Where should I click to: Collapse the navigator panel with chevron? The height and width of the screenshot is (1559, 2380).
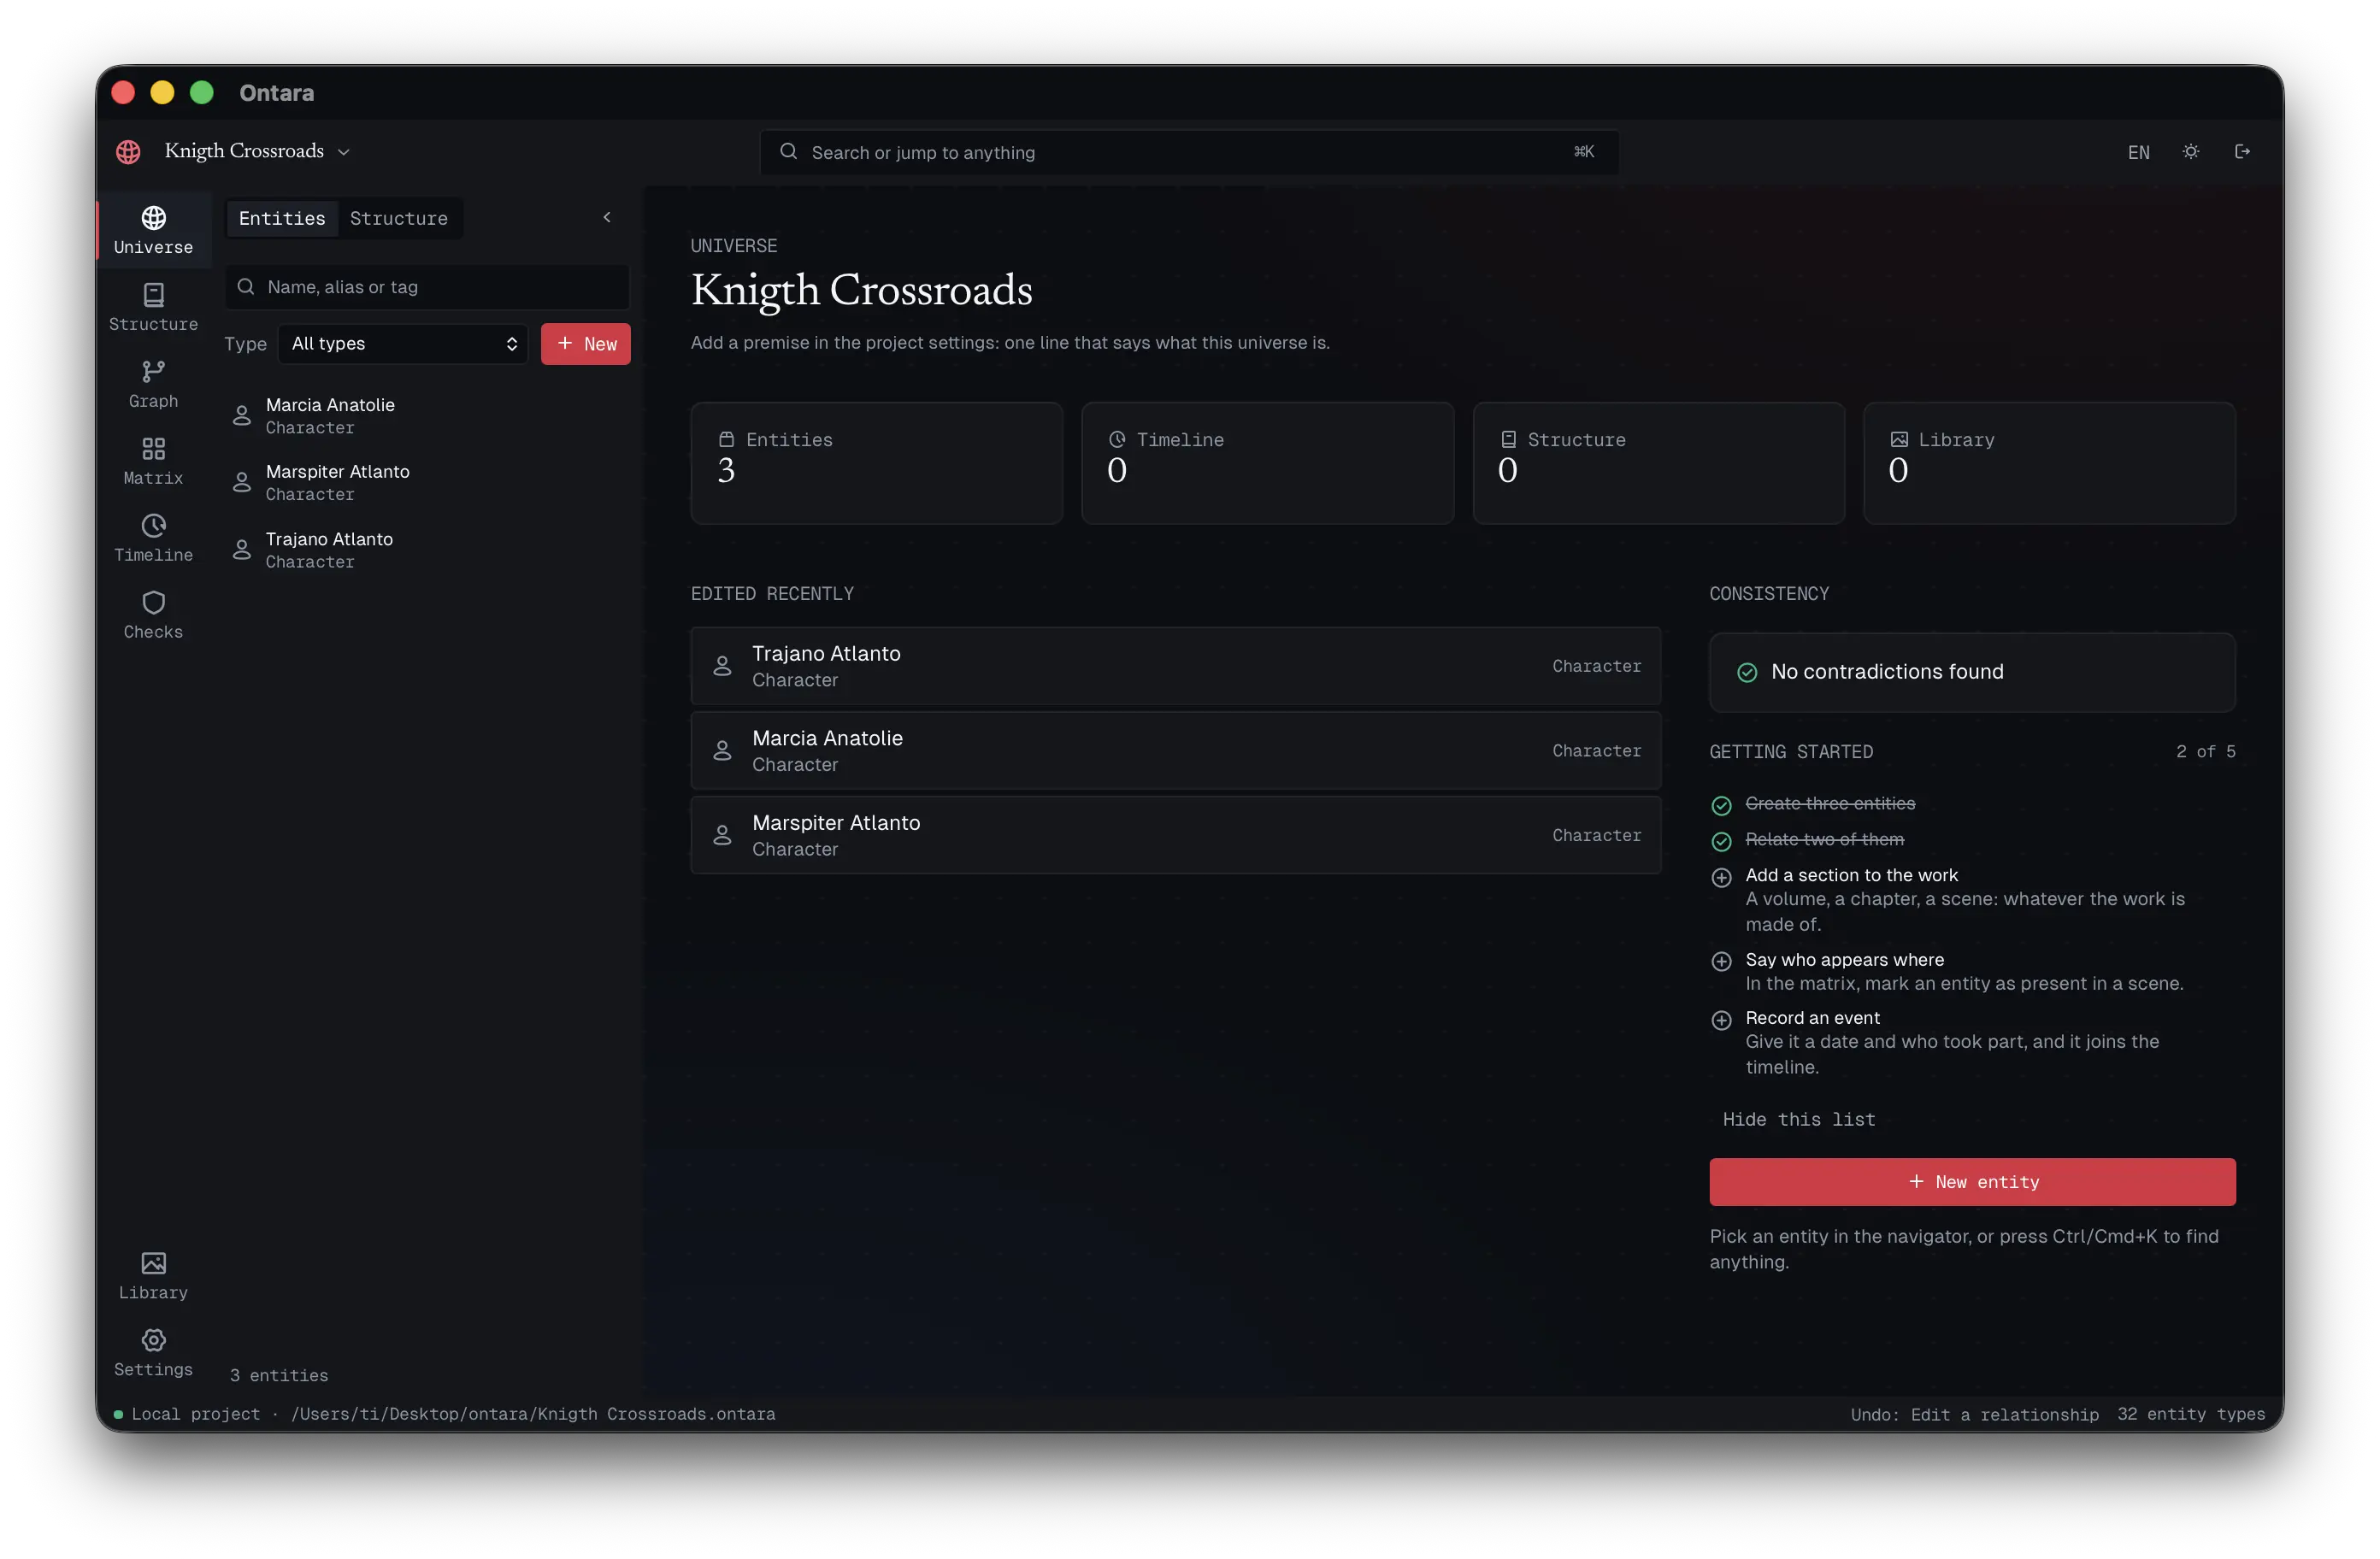606,217
